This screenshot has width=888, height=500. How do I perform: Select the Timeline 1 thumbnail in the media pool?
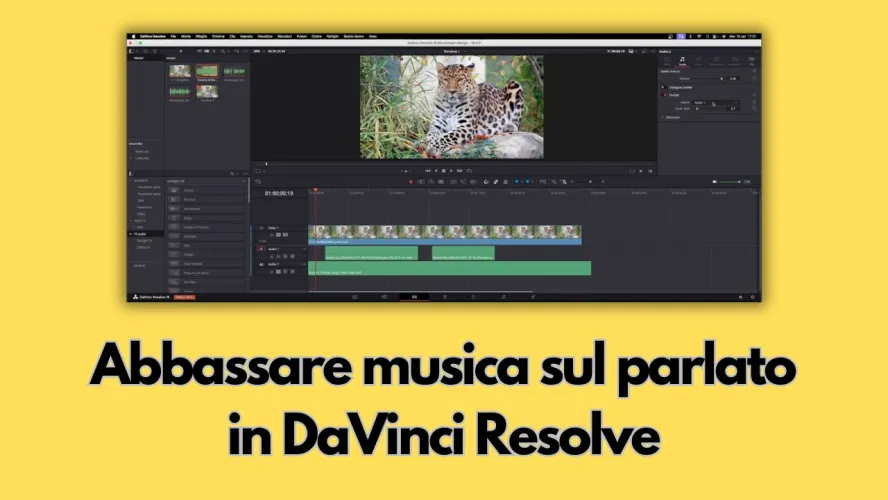(x=207, y=92)
